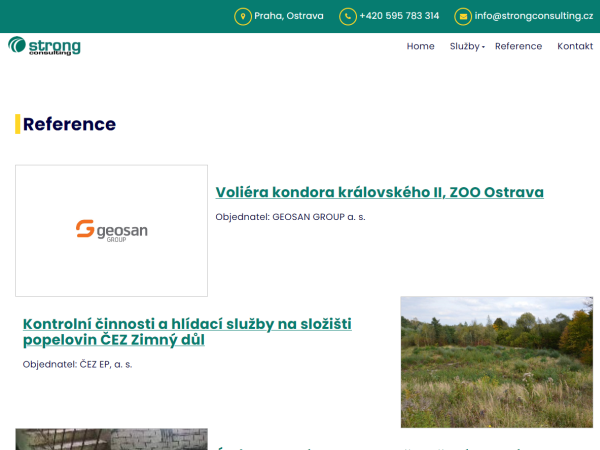The width and height of the screenshot is (600, 450).
Task: Click the Reference page heading
Action: pos(69,124)
